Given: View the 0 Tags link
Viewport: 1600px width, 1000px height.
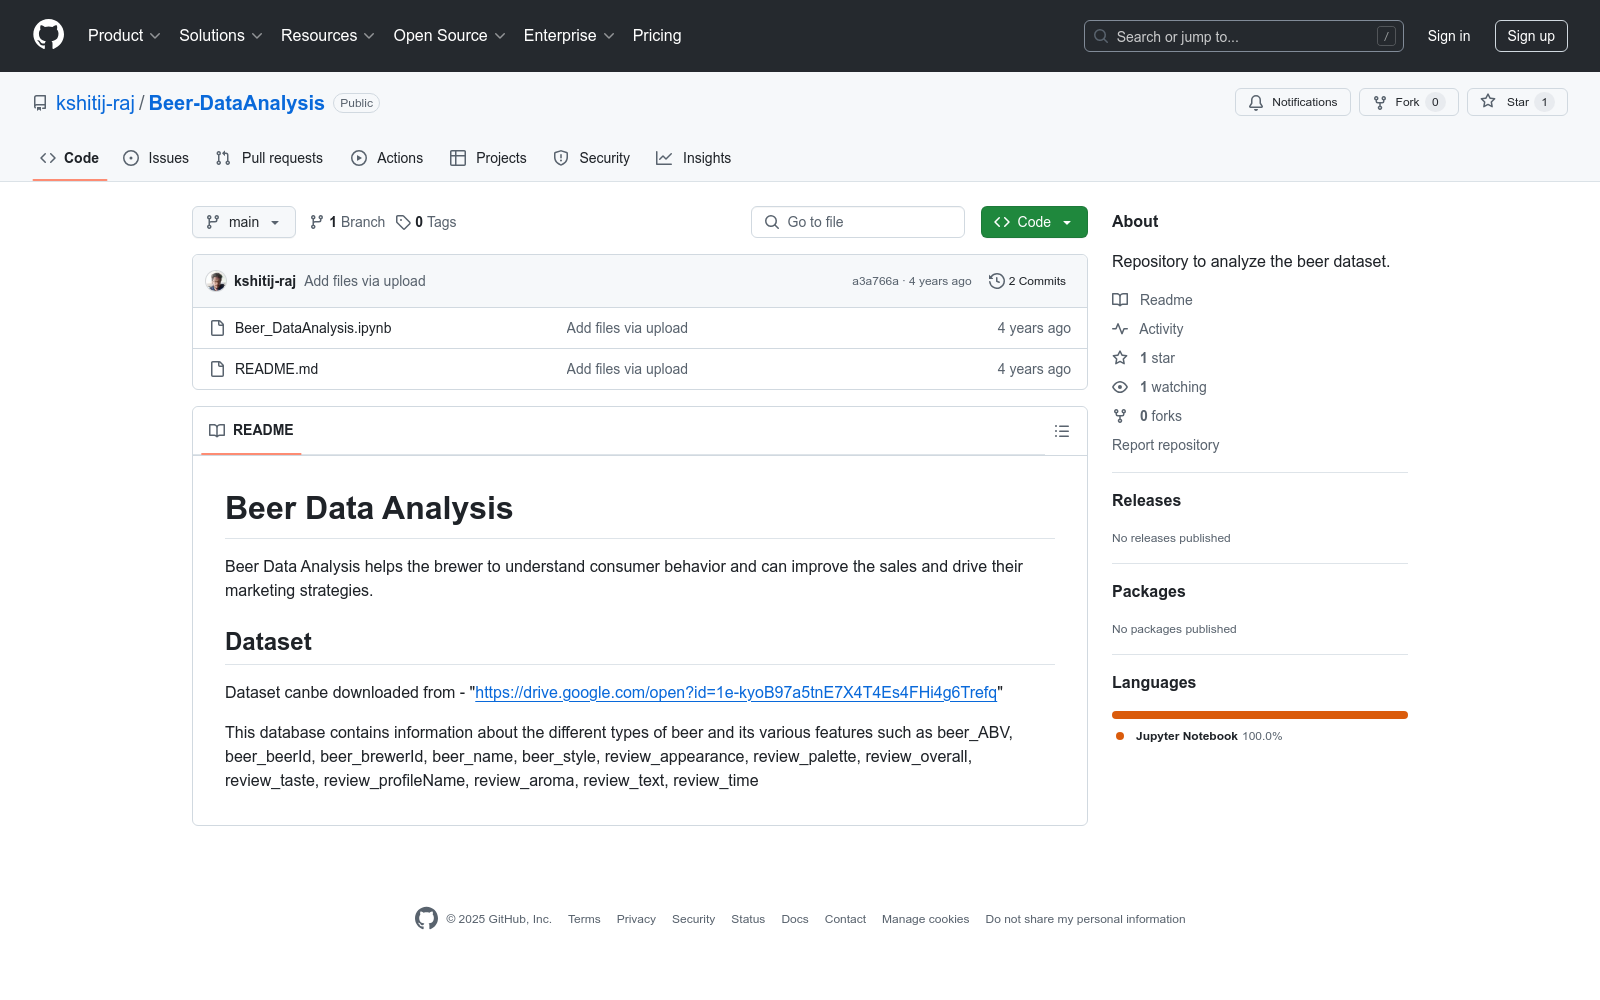Looking at the screenshot, I should 426,222.
